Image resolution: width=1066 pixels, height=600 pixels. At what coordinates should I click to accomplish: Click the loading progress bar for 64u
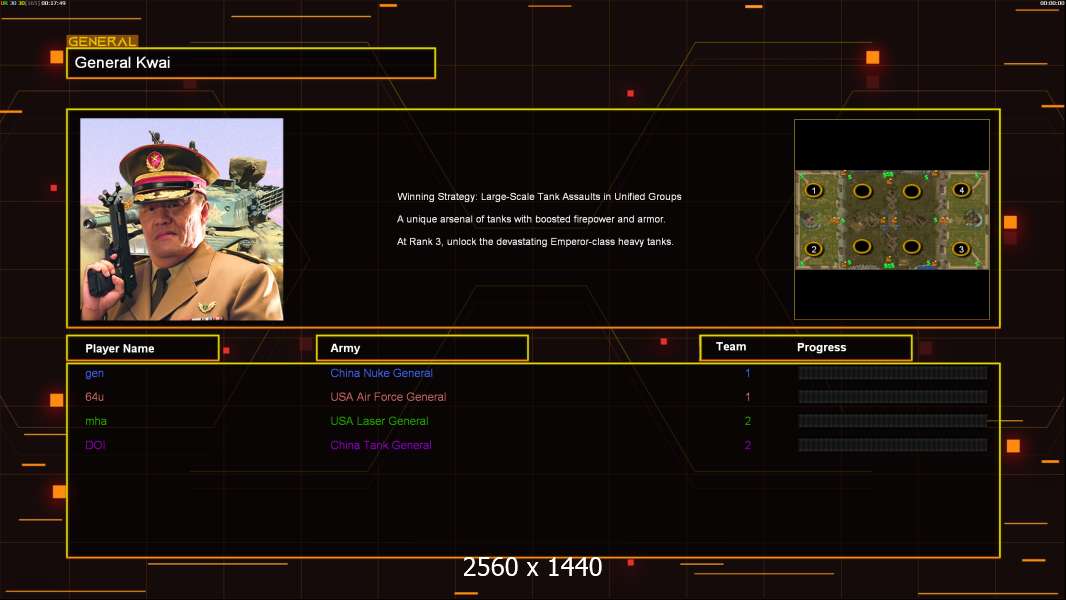[x=893, y=397]
